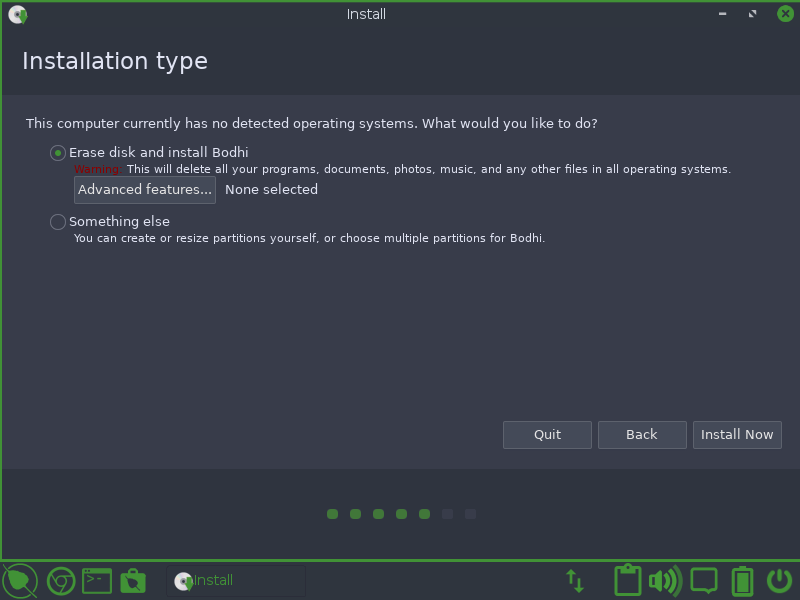The width and height of the screenshot is (800, 600).
Task: Open the software store bag icon
Action: click(x=133, y=581)
